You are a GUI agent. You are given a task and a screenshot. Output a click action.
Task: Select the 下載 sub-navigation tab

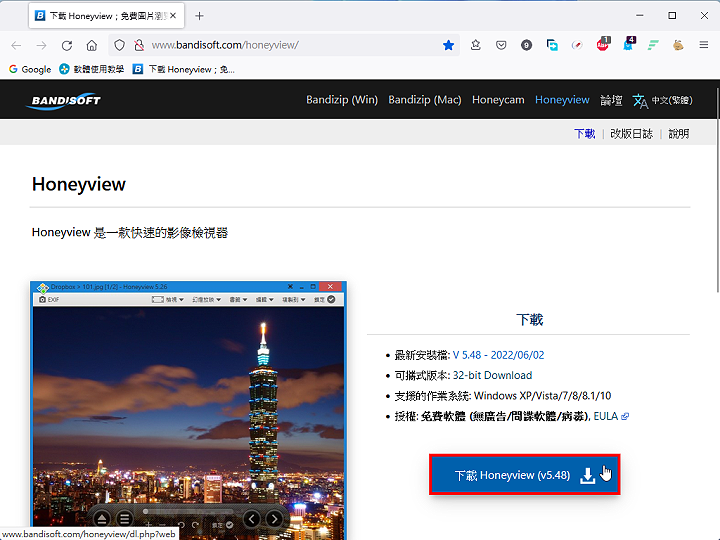[x=585, y=134]
